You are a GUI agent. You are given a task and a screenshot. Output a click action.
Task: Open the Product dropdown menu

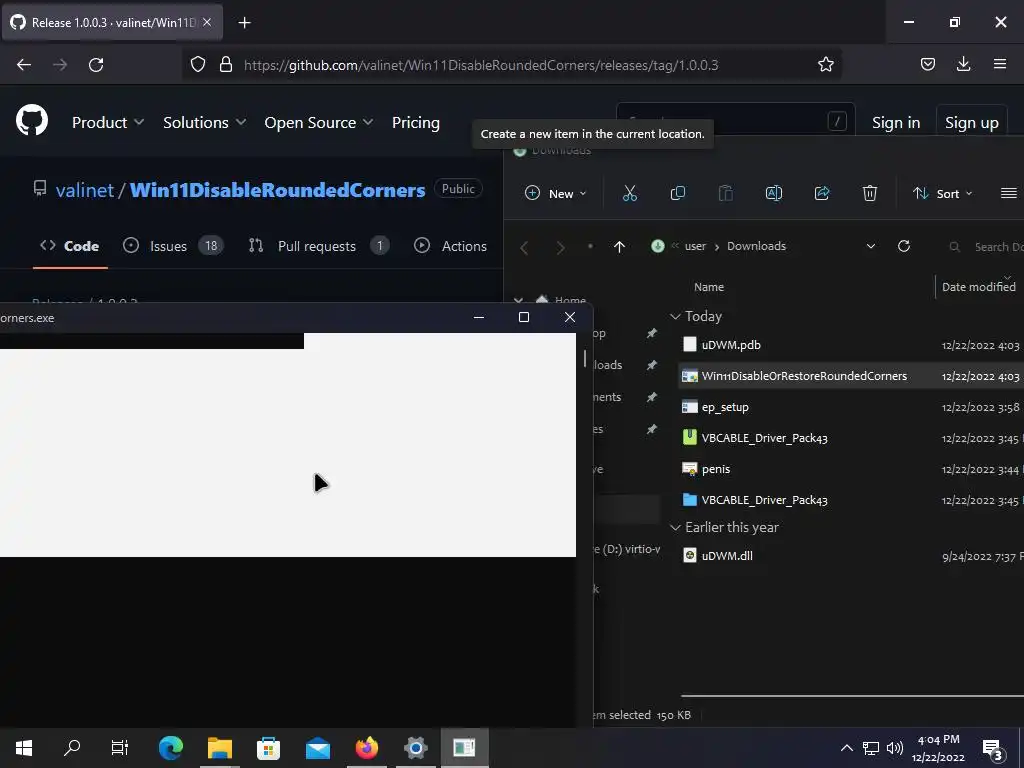pos(108,123)
